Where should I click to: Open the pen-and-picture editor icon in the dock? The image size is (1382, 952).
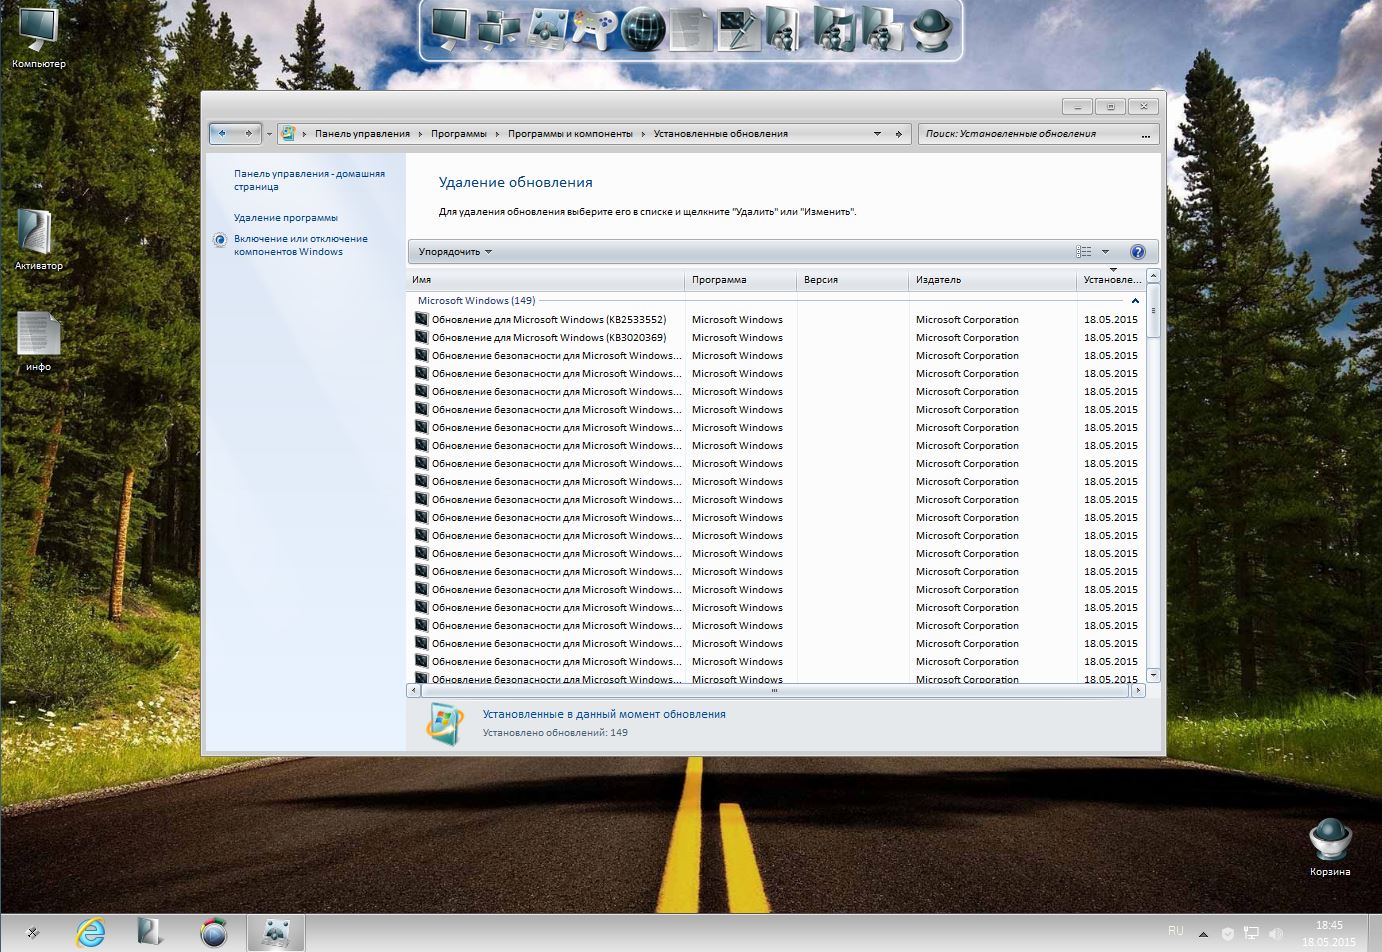coord(738,29)
